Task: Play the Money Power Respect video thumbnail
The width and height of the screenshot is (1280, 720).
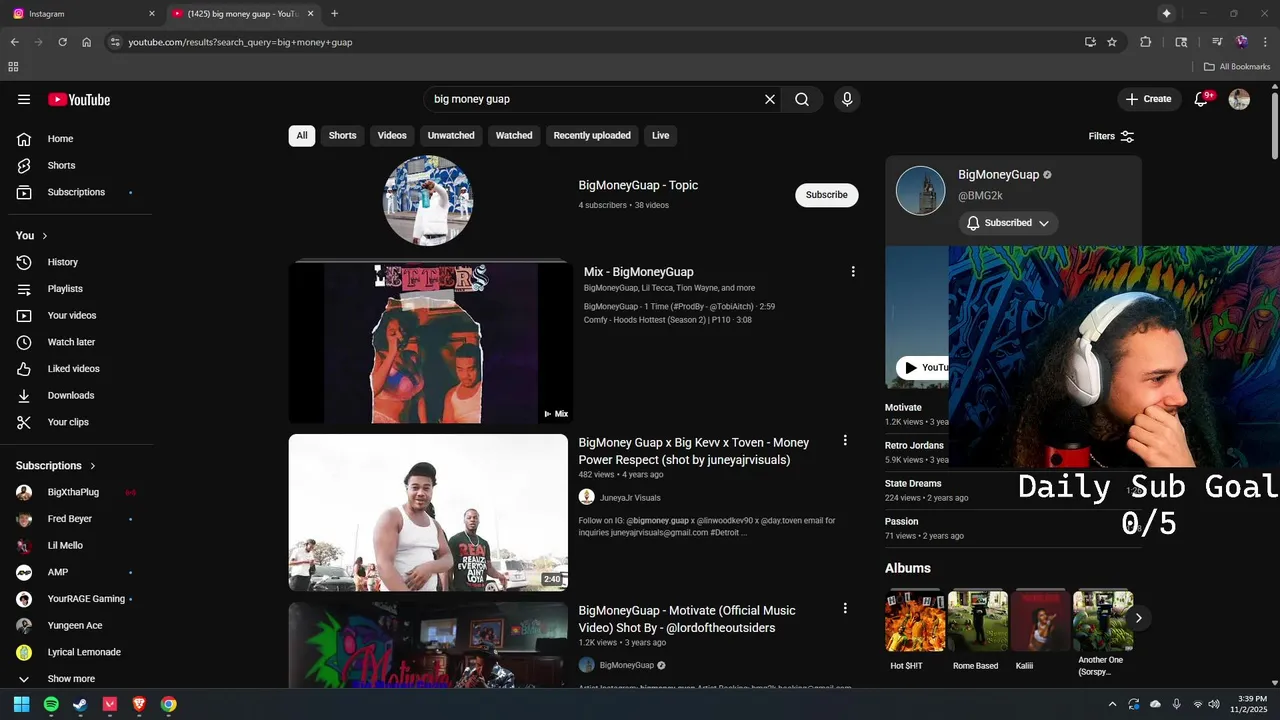Action: point(428,512)
